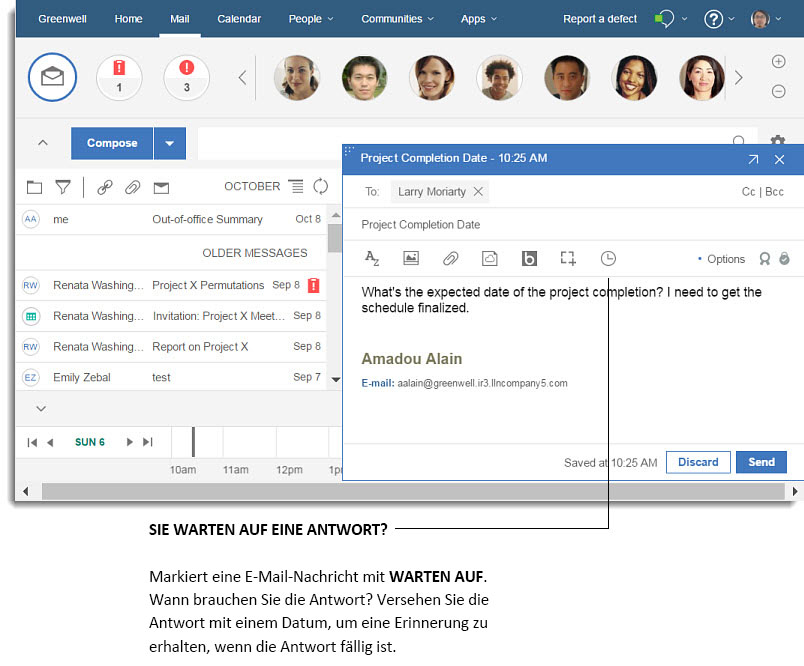The height and width of the screenshot is (666, 804).
Task: Toggle the highlighted b option in the compose toolbar
Action: pyautogui.click(x=529, y=258)
